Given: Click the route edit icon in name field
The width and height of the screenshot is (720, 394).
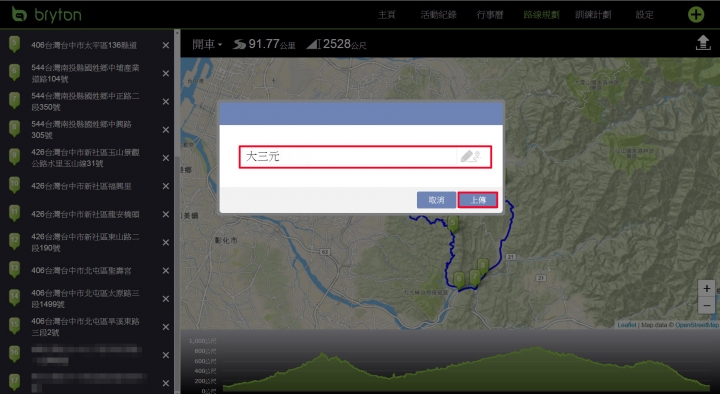Looking at the screenshot, I should click(471, 157).
